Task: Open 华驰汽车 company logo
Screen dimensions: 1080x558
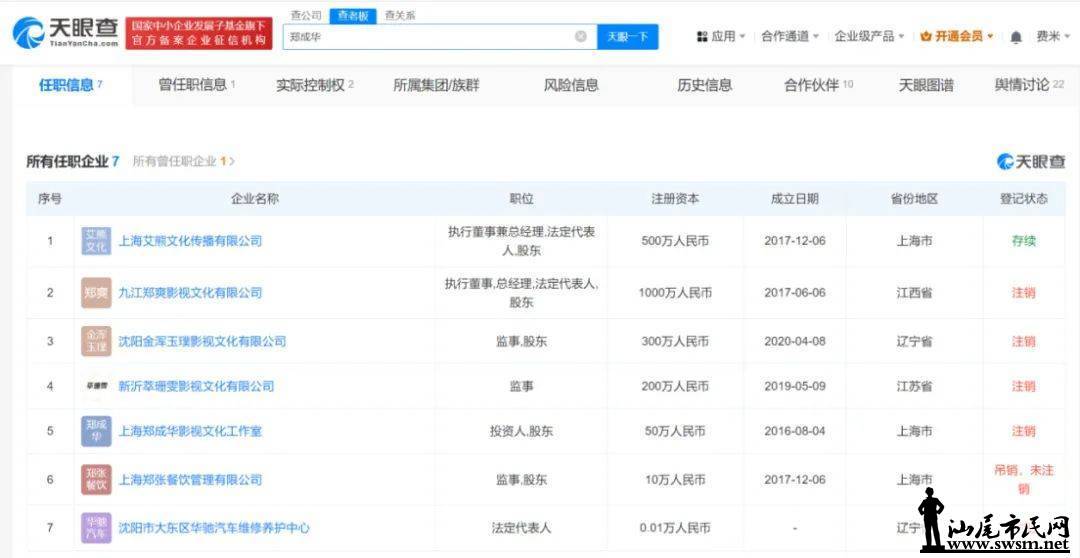Action: 96,528
